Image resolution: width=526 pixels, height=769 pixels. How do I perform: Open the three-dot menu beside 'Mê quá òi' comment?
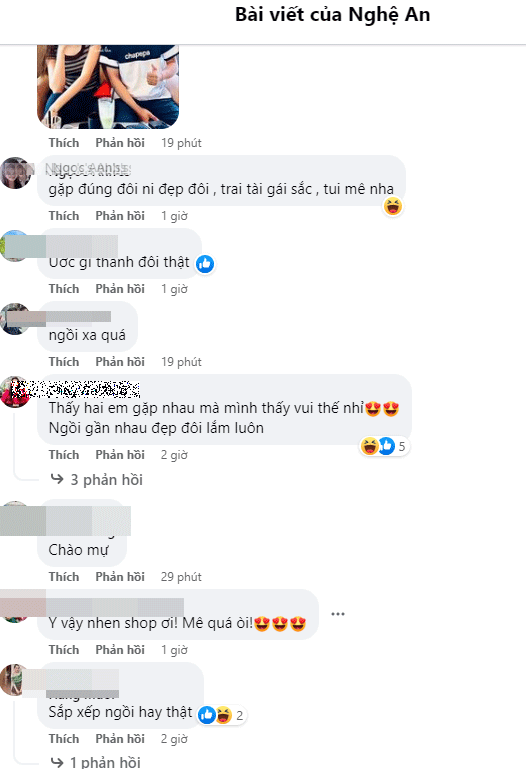pos(338,614)
